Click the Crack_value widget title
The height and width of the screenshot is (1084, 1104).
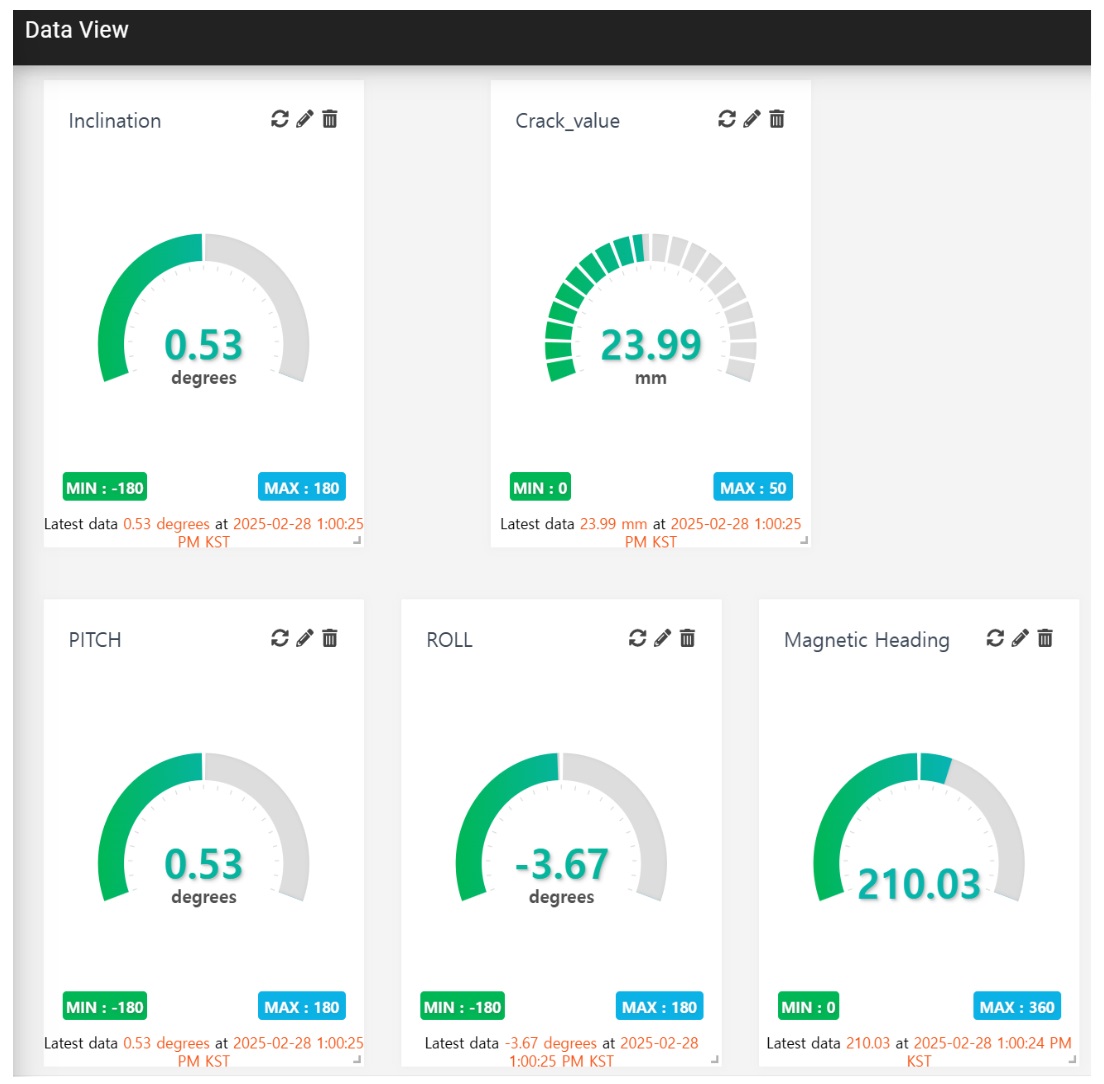click(567, 121)
